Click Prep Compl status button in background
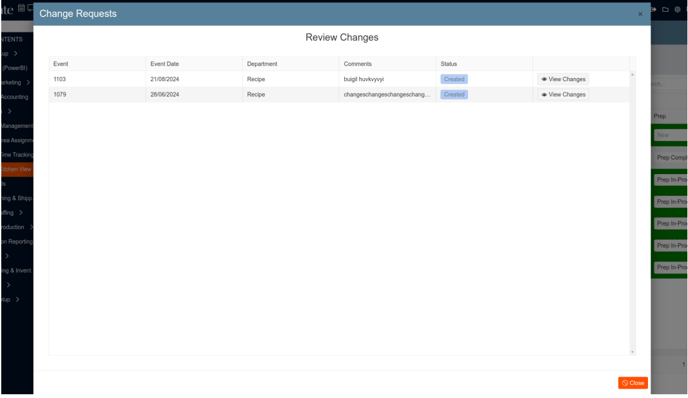688x398 pixels. 671,158
